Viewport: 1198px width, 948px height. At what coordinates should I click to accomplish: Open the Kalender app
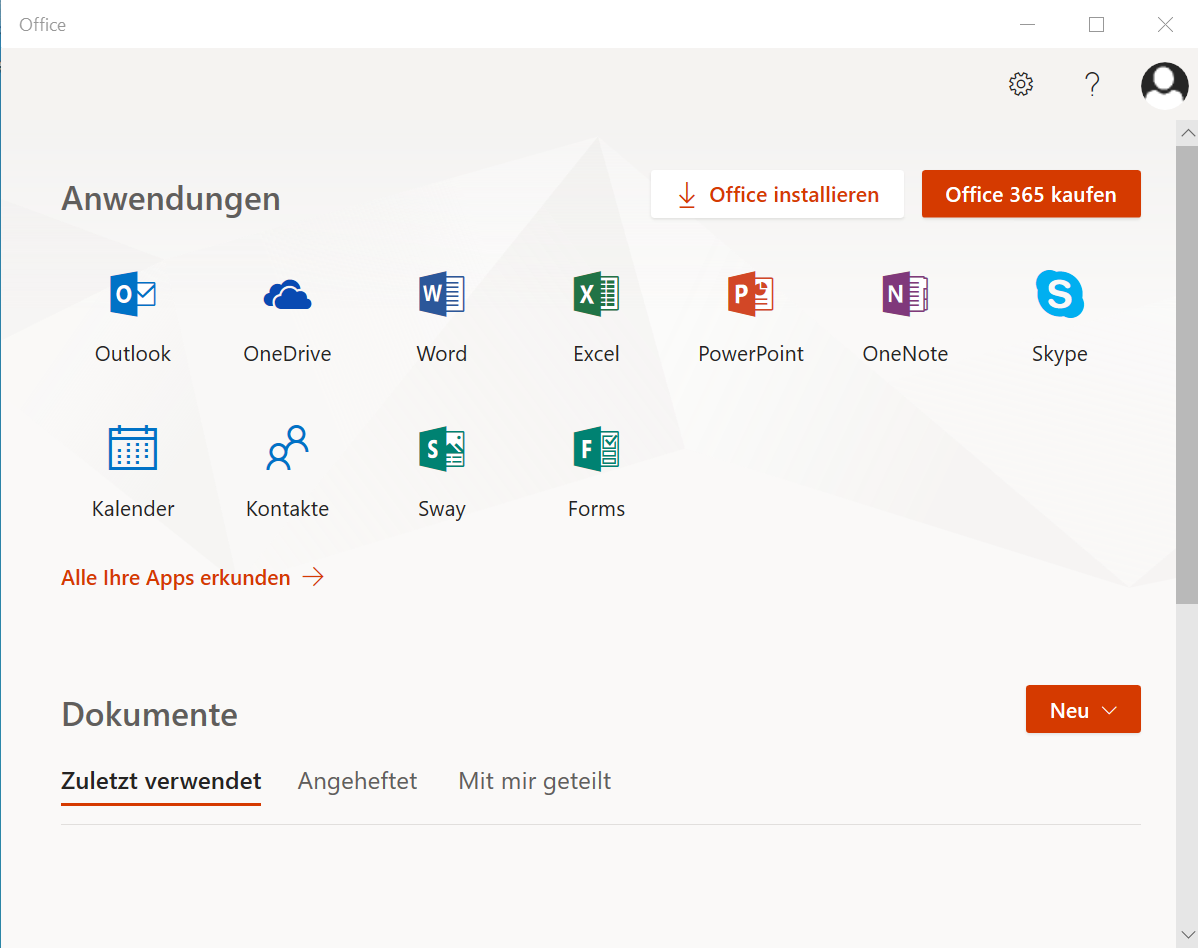coord(133,449)
